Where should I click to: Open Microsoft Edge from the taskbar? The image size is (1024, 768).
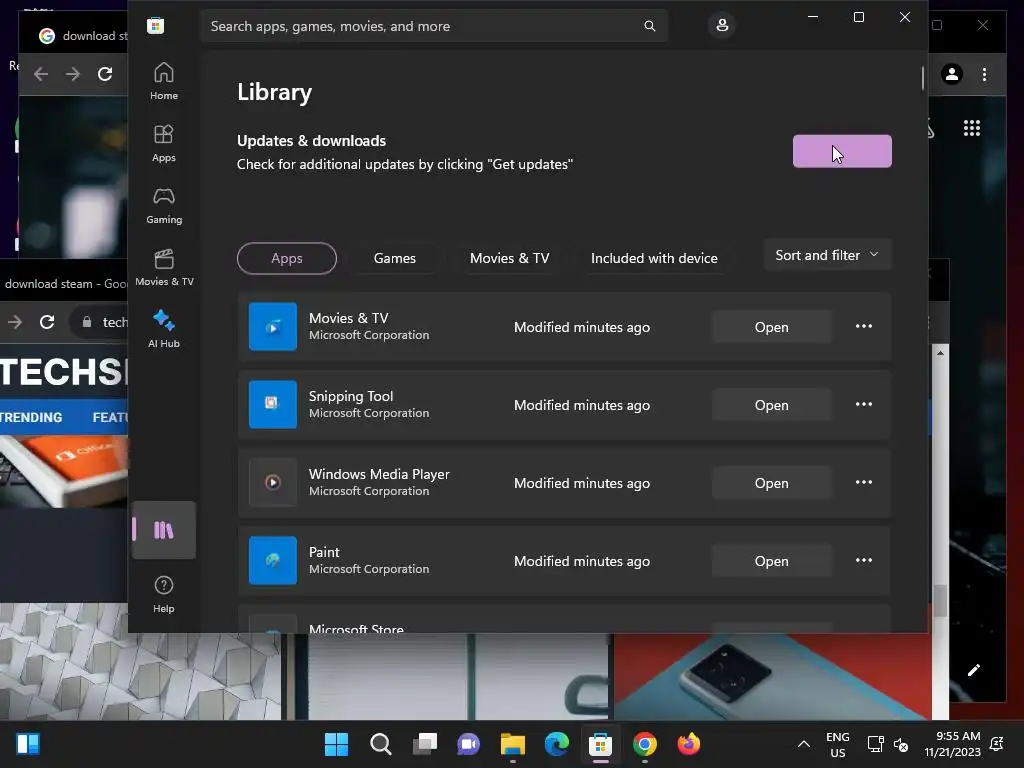pos(556,744)
